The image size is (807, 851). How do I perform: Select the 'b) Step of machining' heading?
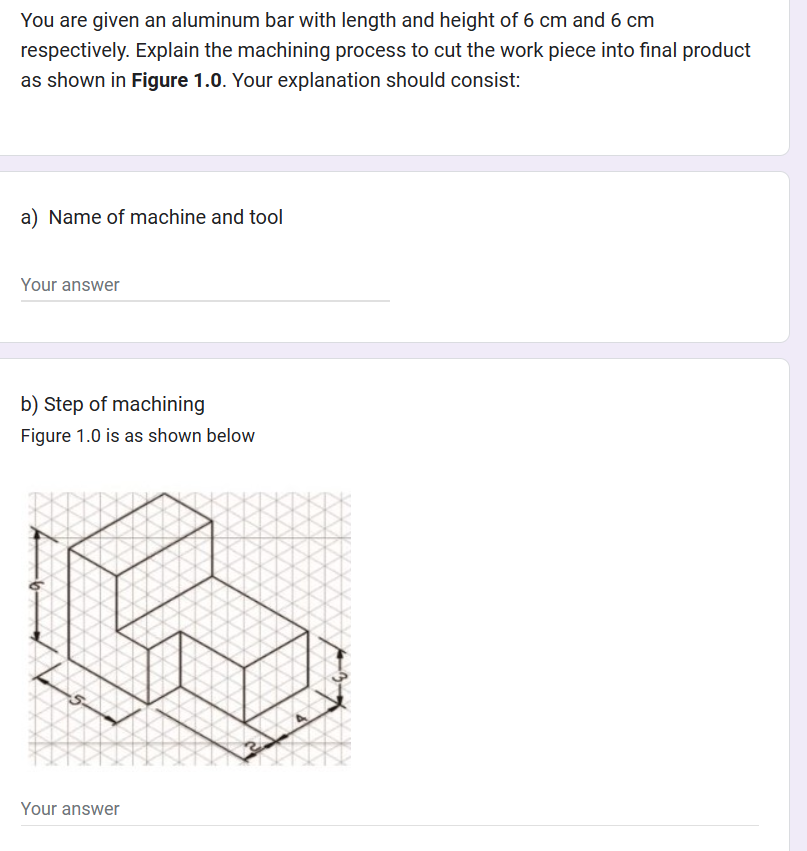point(113,404)
